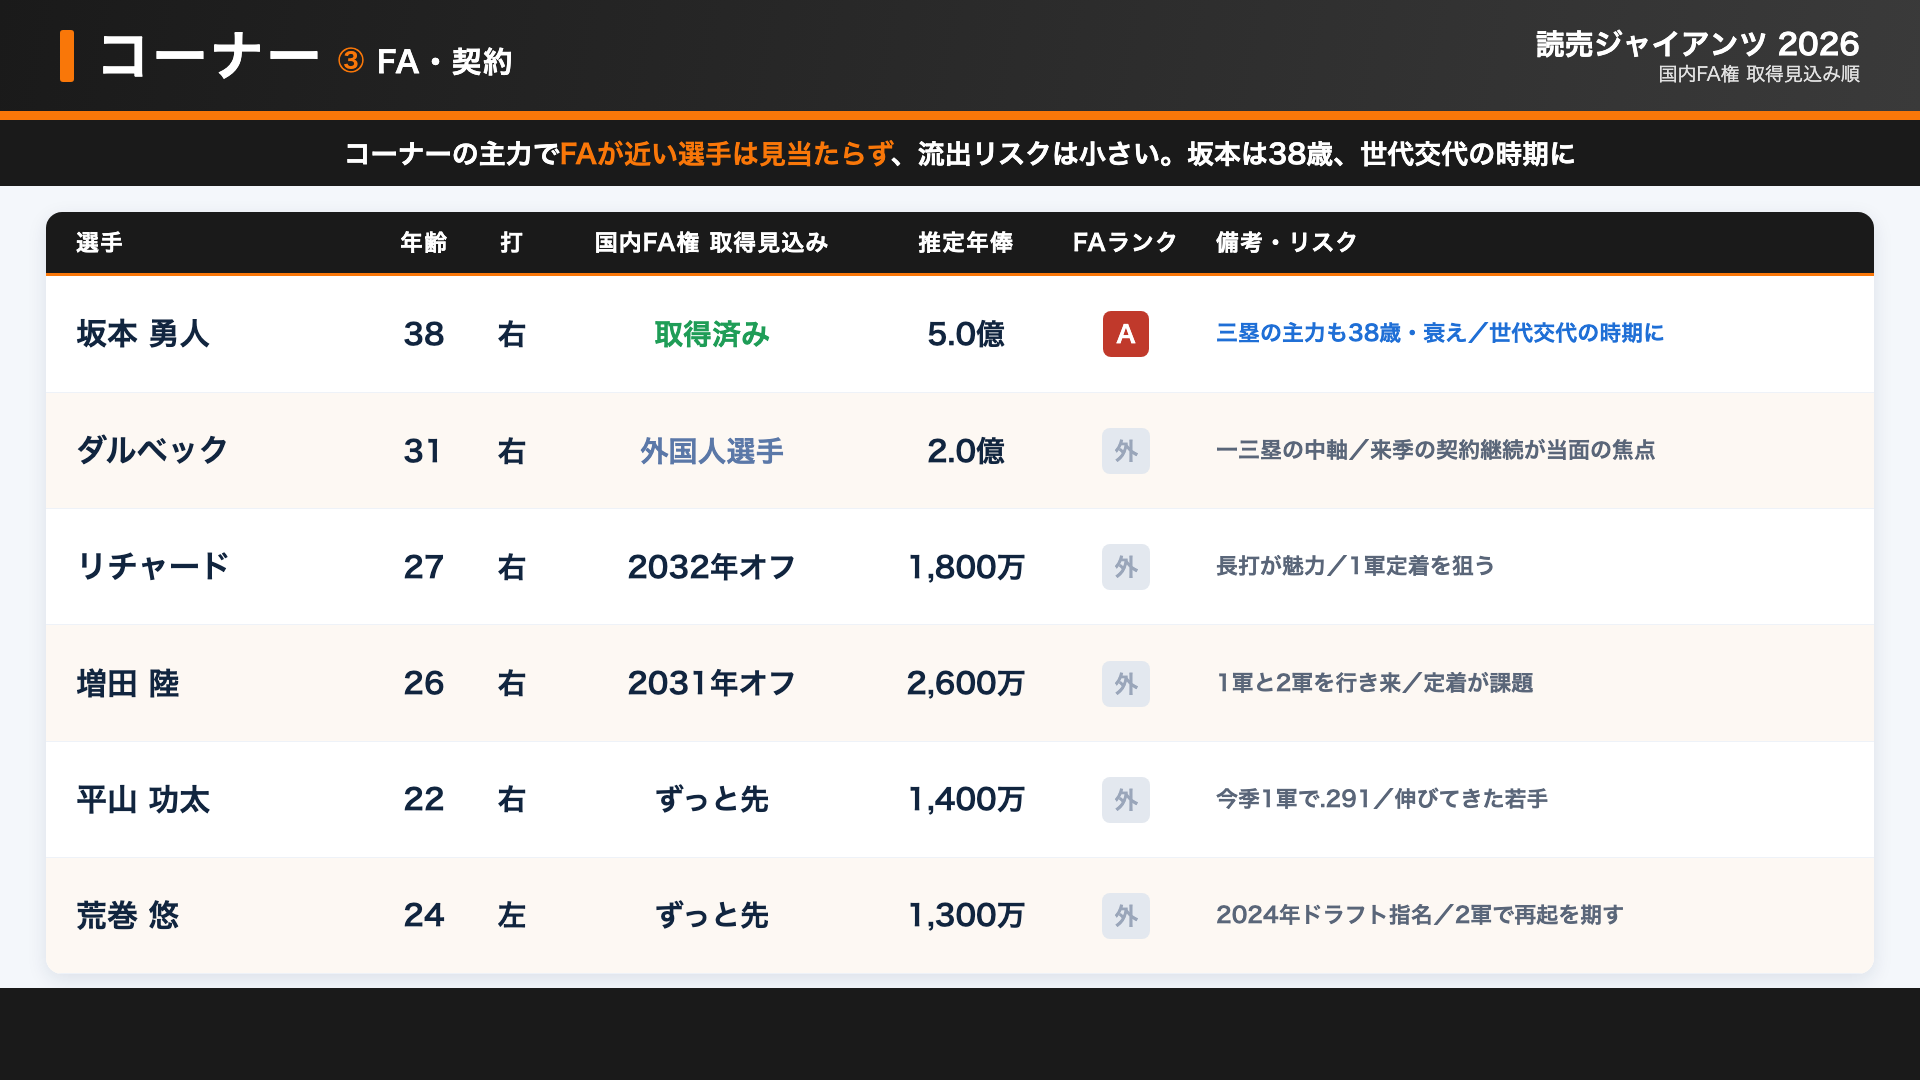Viewport: 1920px width, 1080px height.
Task: Click the green 取得済み status
Action: point(712,334)
